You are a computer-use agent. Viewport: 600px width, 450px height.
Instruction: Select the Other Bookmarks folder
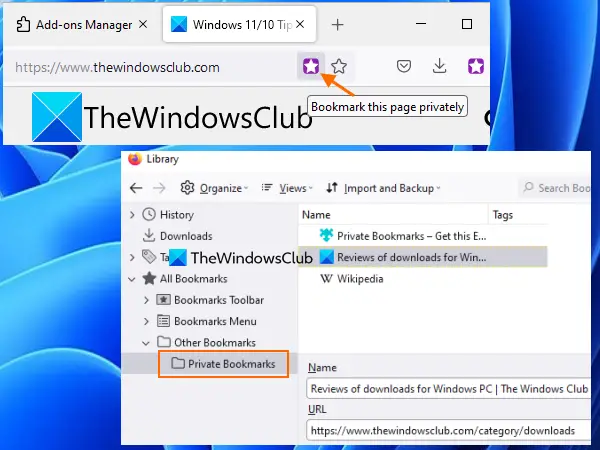tap(215, 342)
